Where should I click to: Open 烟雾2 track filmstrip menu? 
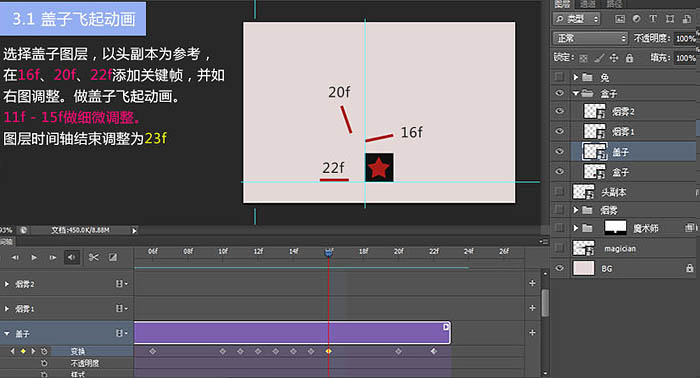121,284
